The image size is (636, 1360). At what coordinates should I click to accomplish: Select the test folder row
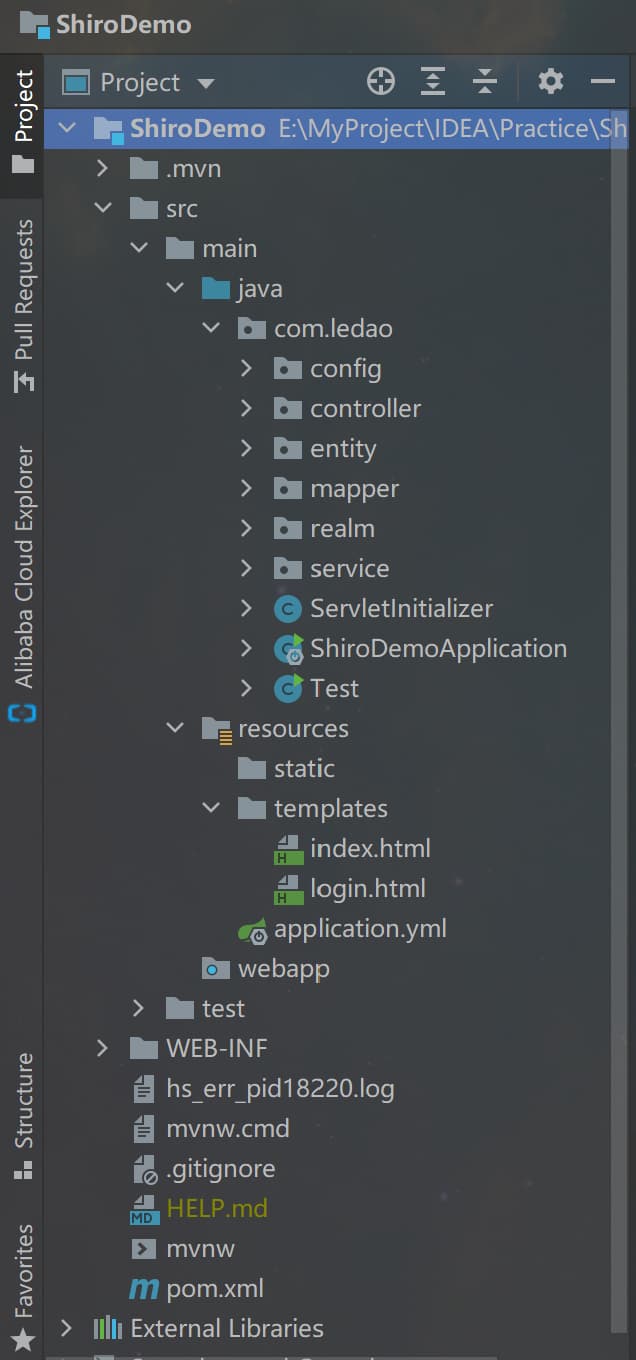click(326, 1008)
